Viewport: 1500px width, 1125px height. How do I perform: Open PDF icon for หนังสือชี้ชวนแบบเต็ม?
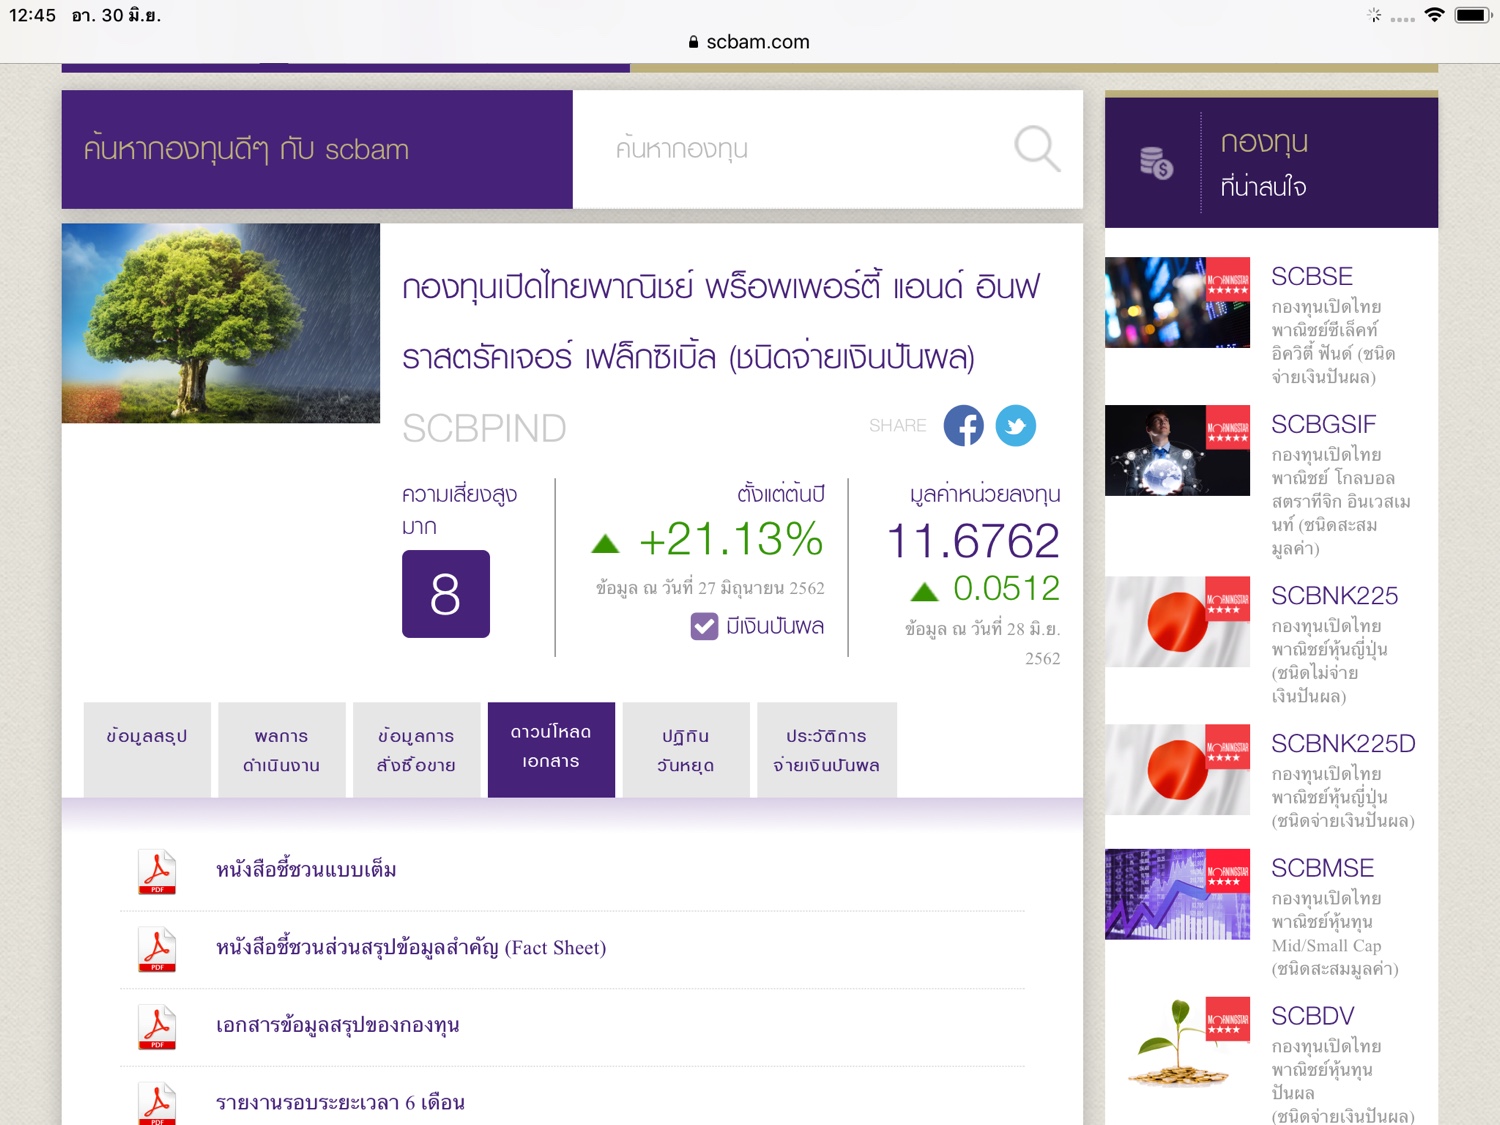pyautogui.click(x=157, y=871)
